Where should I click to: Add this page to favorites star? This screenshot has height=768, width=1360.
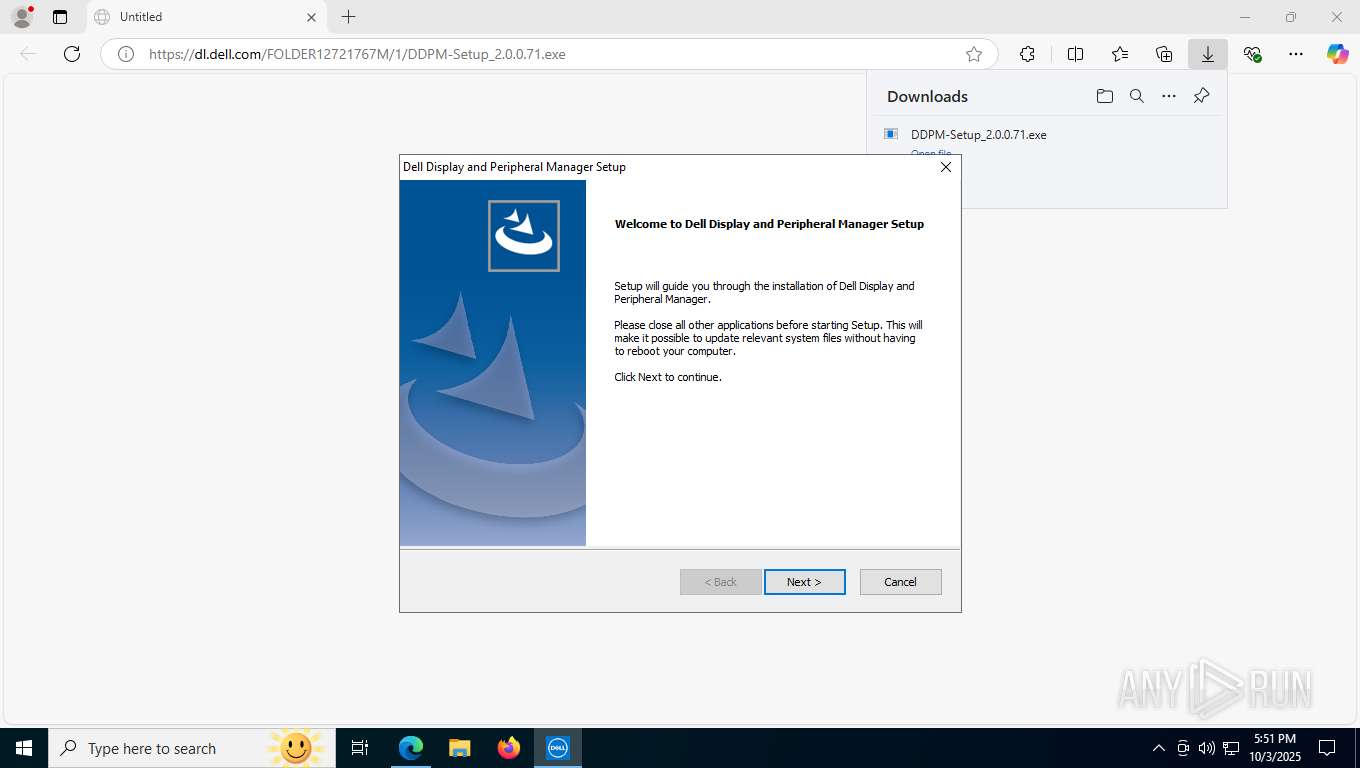973,54
